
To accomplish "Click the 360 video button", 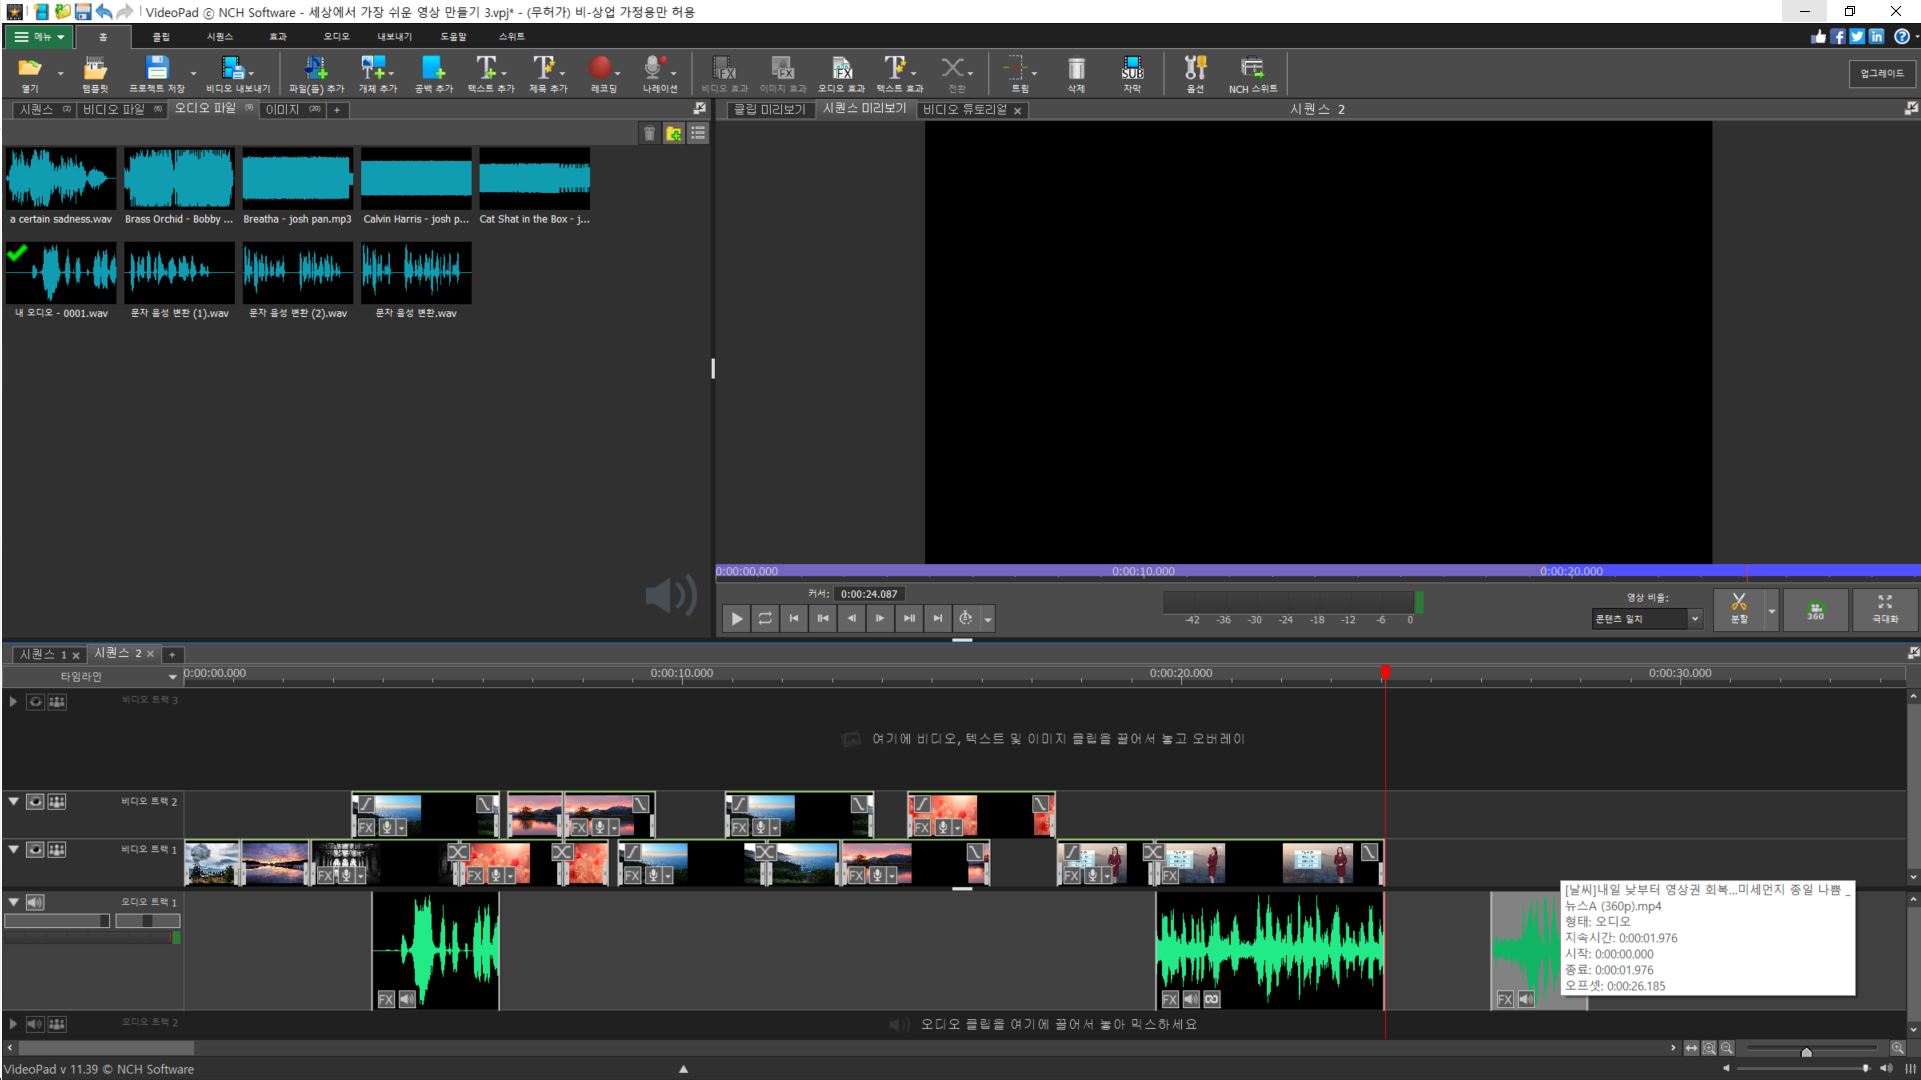I will (1815, 610).
